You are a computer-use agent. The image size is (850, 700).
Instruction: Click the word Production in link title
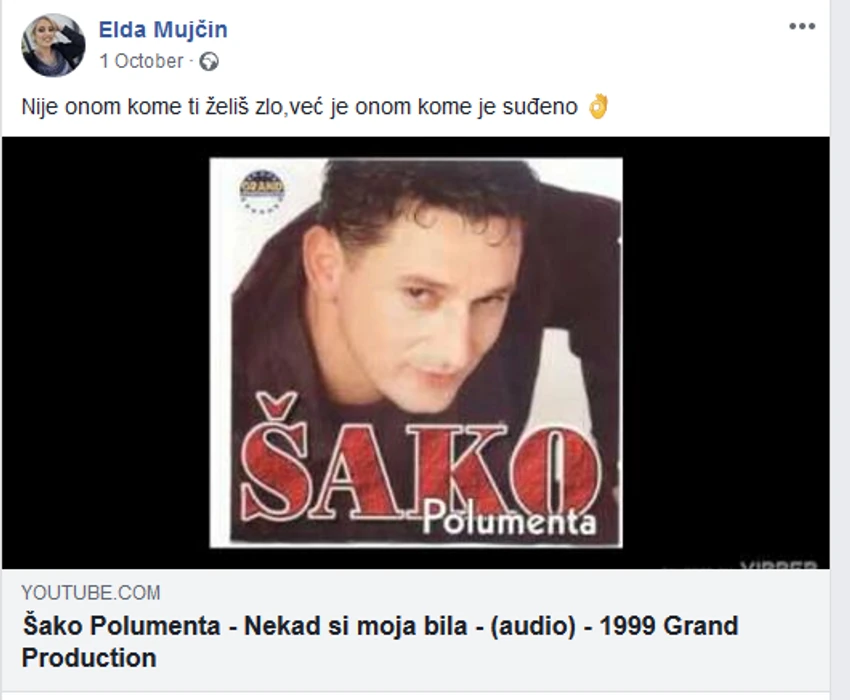89,658
